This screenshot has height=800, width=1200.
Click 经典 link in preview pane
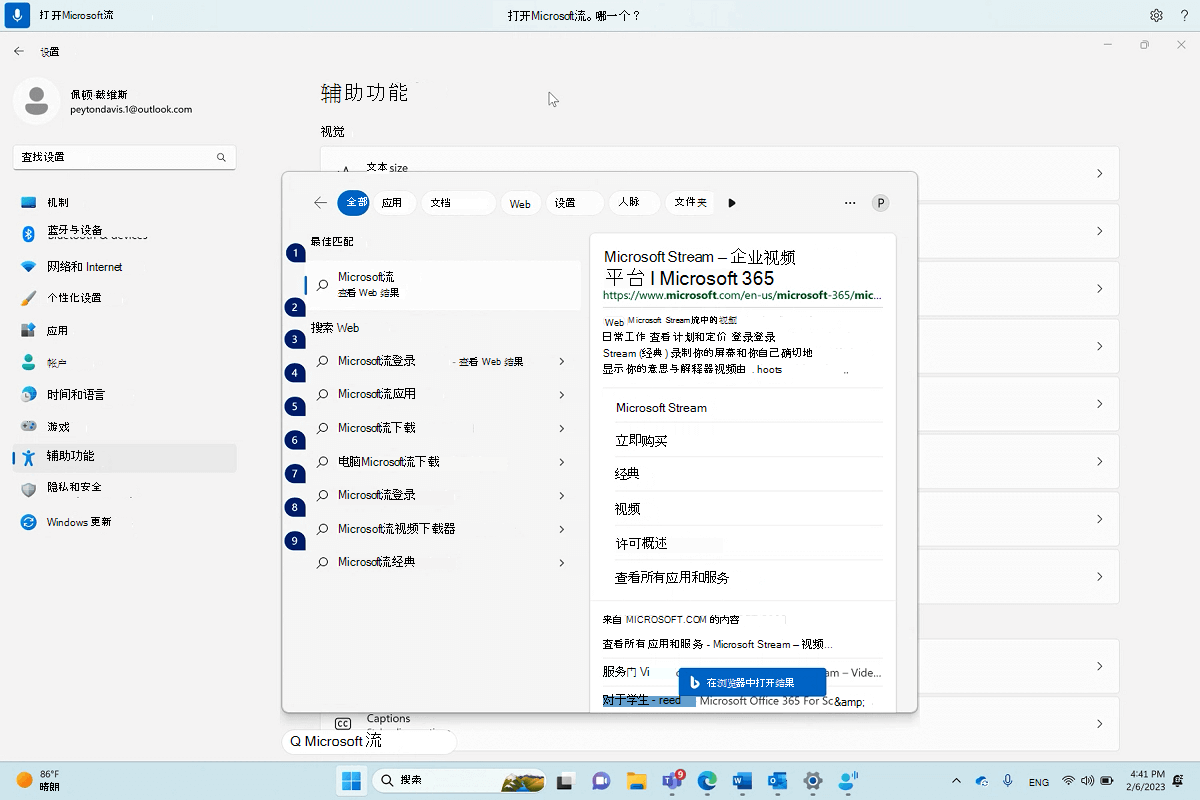[627, 474]
